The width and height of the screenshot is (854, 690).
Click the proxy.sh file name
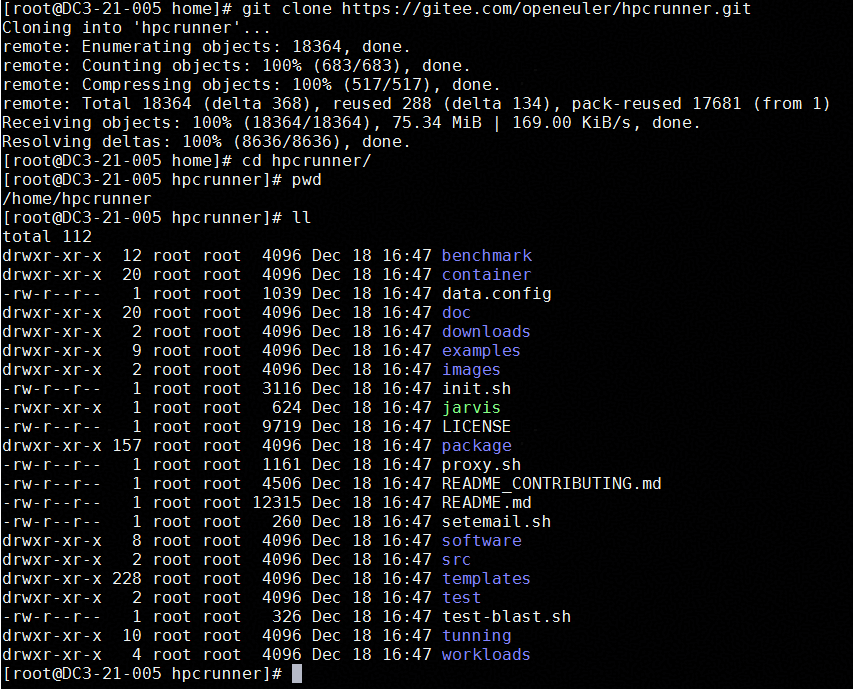[x=481, y=465]
